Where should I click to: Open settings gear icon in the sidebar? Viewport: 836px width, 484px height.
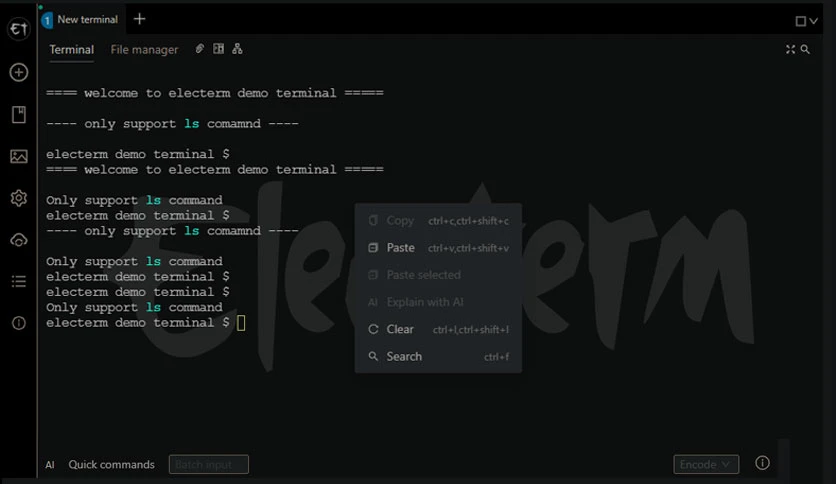19,198
